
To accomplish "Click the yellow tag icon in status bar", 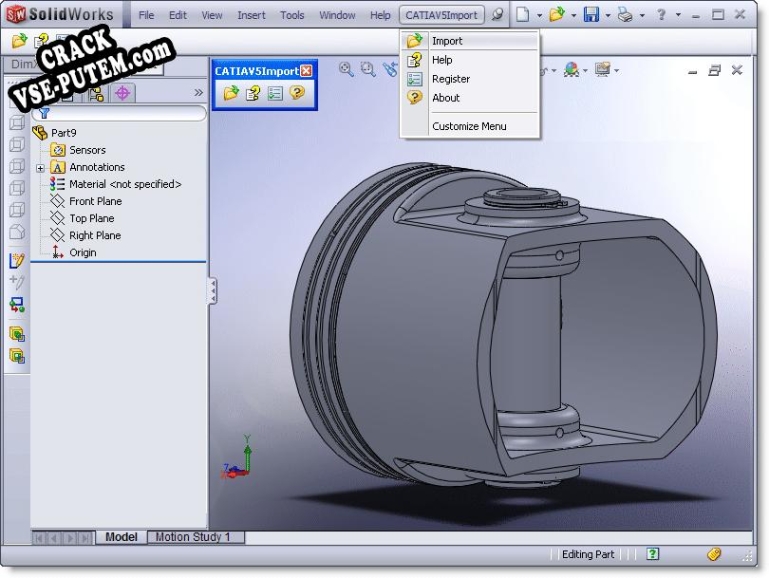I will [714, 554].
